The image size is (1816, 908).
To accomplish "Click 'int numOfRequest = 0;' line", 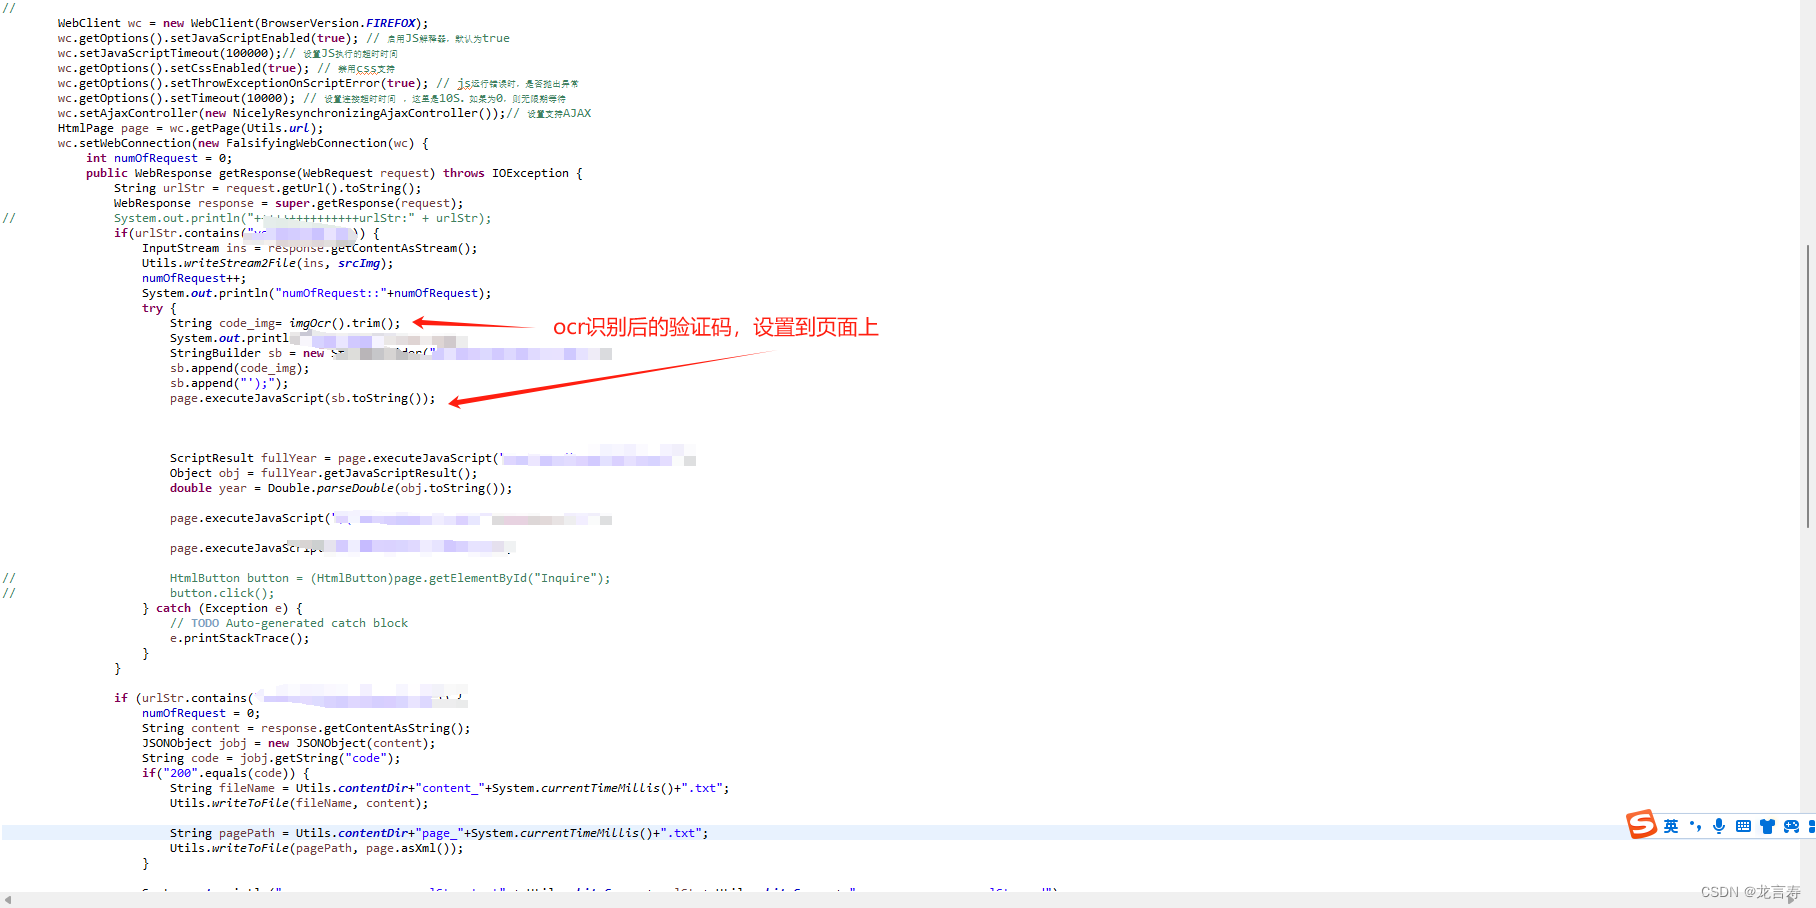I will (x=159, y=158).
